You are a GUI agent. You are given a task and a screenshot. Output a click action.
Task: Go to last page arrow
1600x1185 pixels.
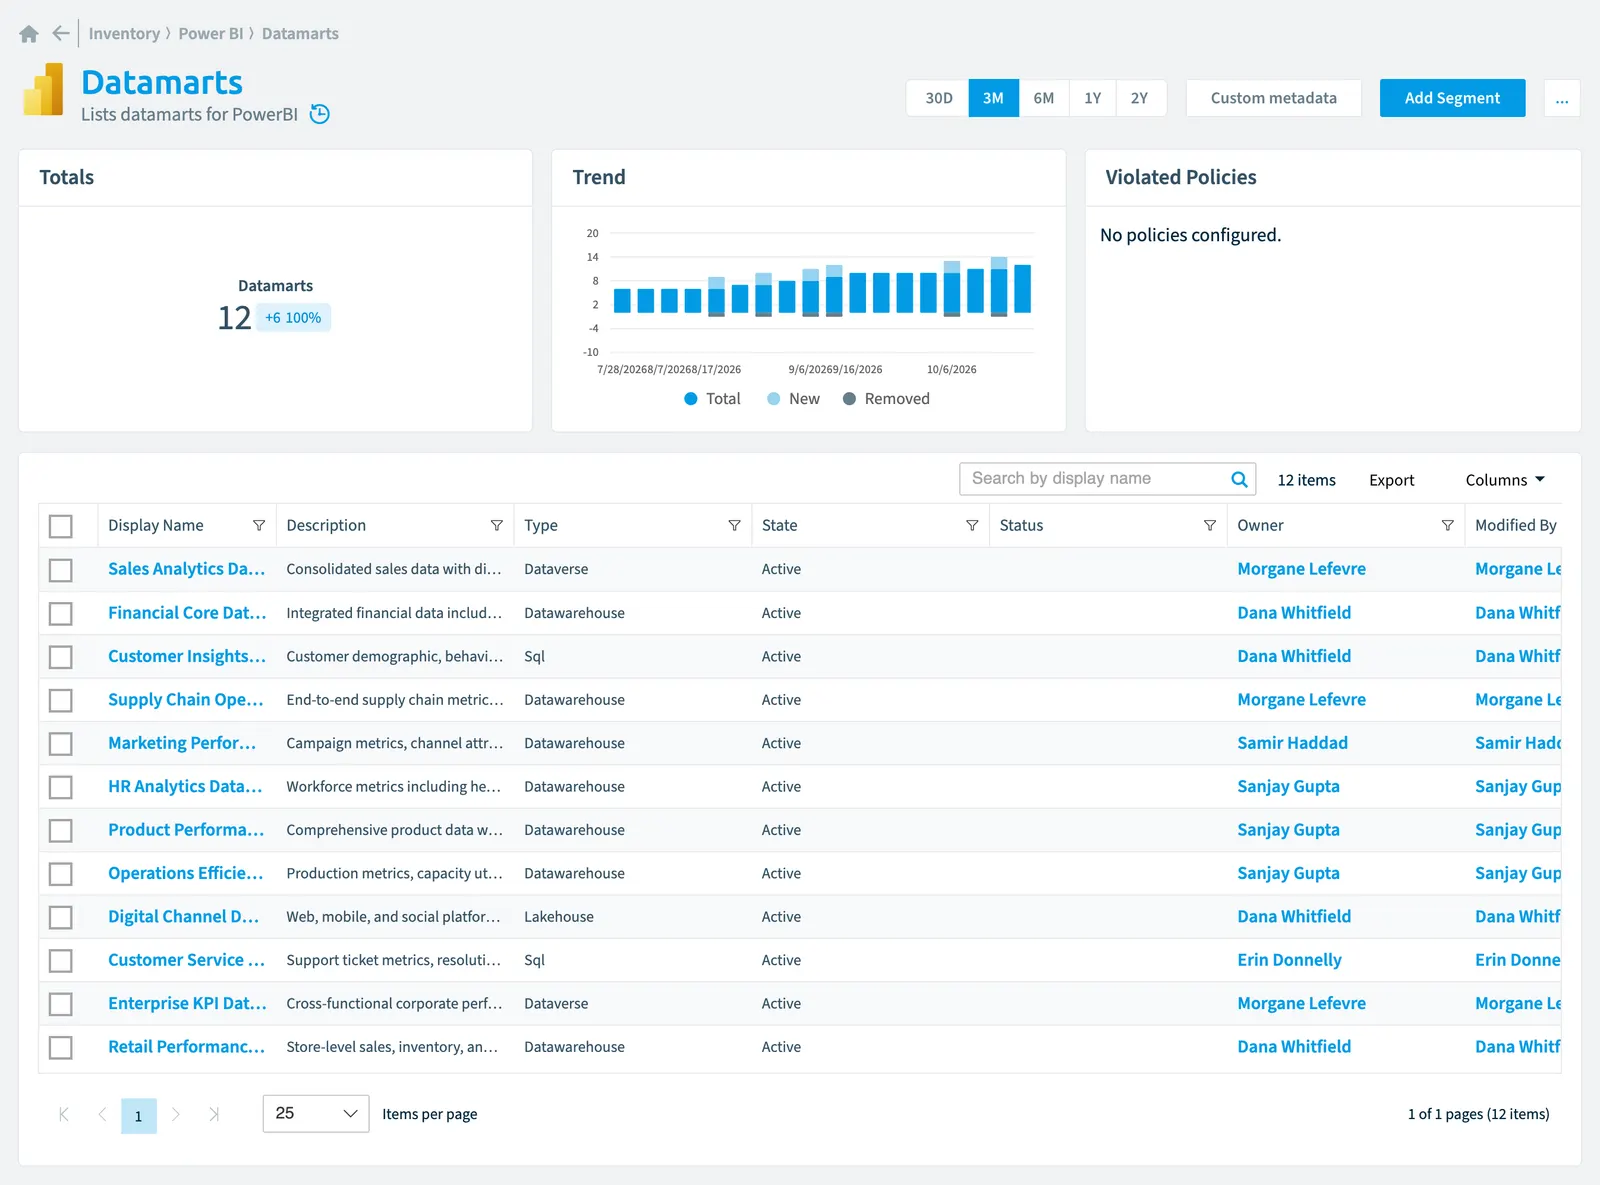click(214, 1114)
